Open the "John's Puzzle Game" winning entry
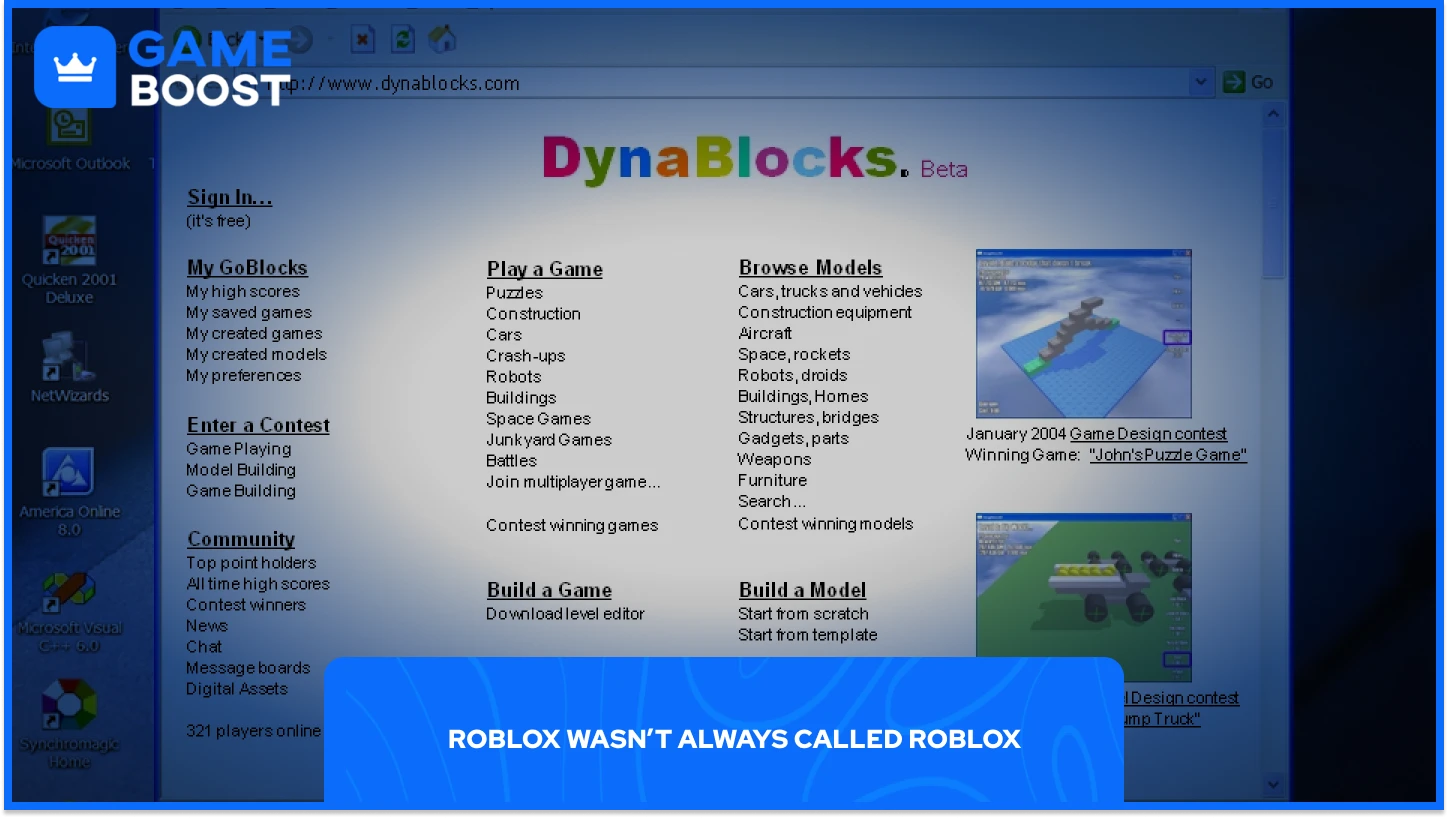The height and width of the screenshot is (818, 1448). tap(1167, 455)
